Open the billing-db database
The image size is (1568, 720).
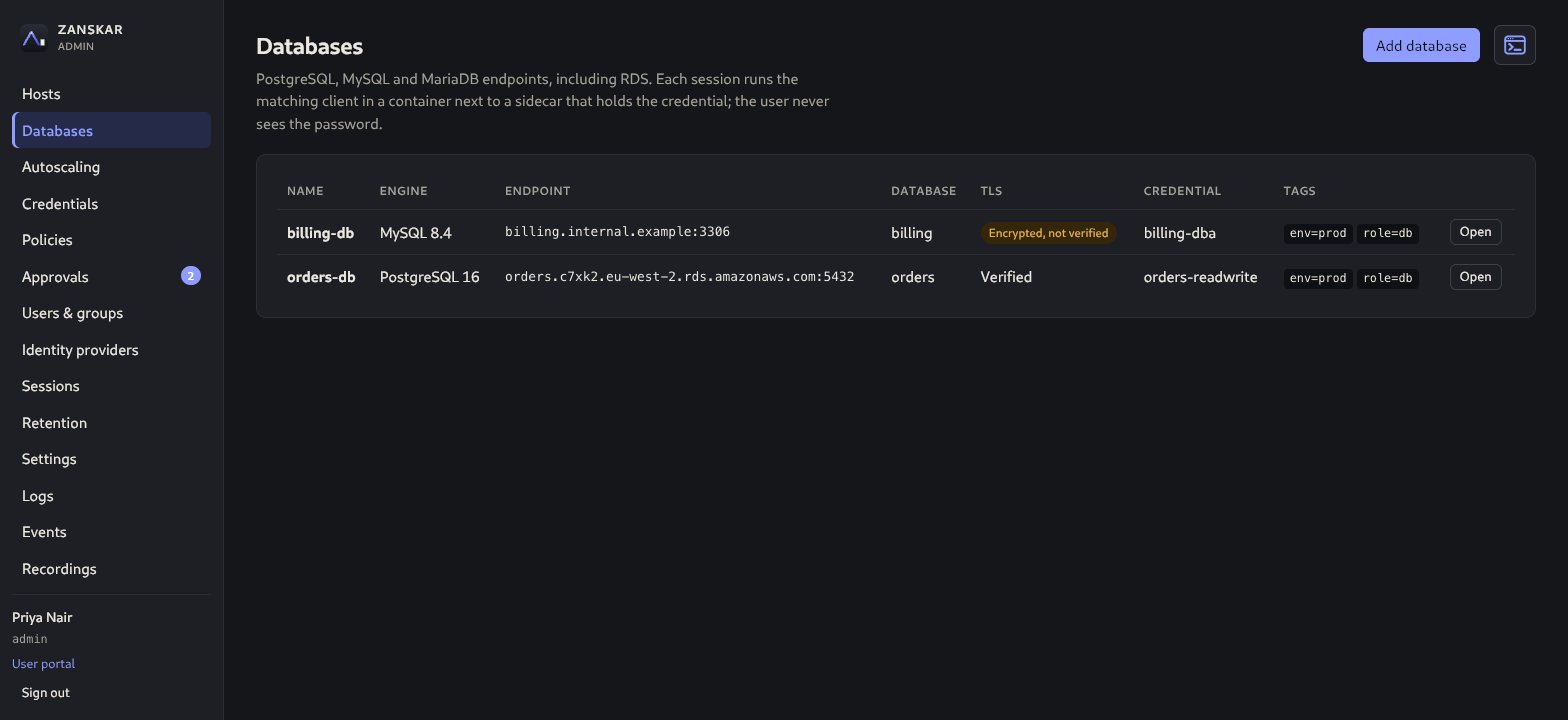pos(1475,232)
